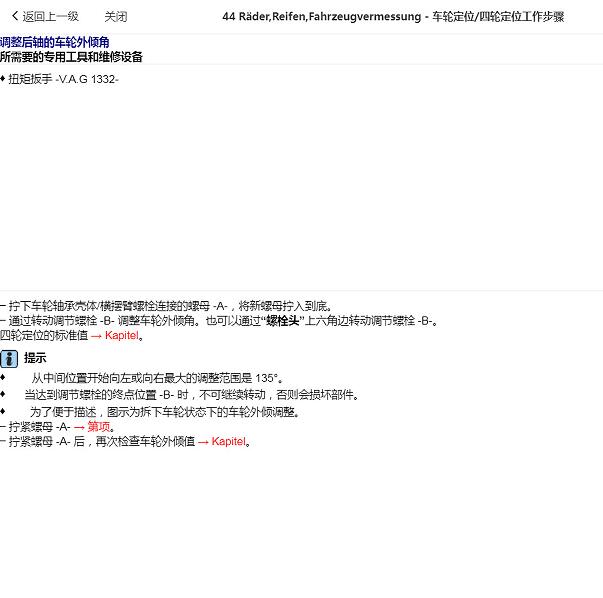The height and width of the screenshot is (598, 603).
Task: Click the 关闭 close button
Action: (116, 17)
